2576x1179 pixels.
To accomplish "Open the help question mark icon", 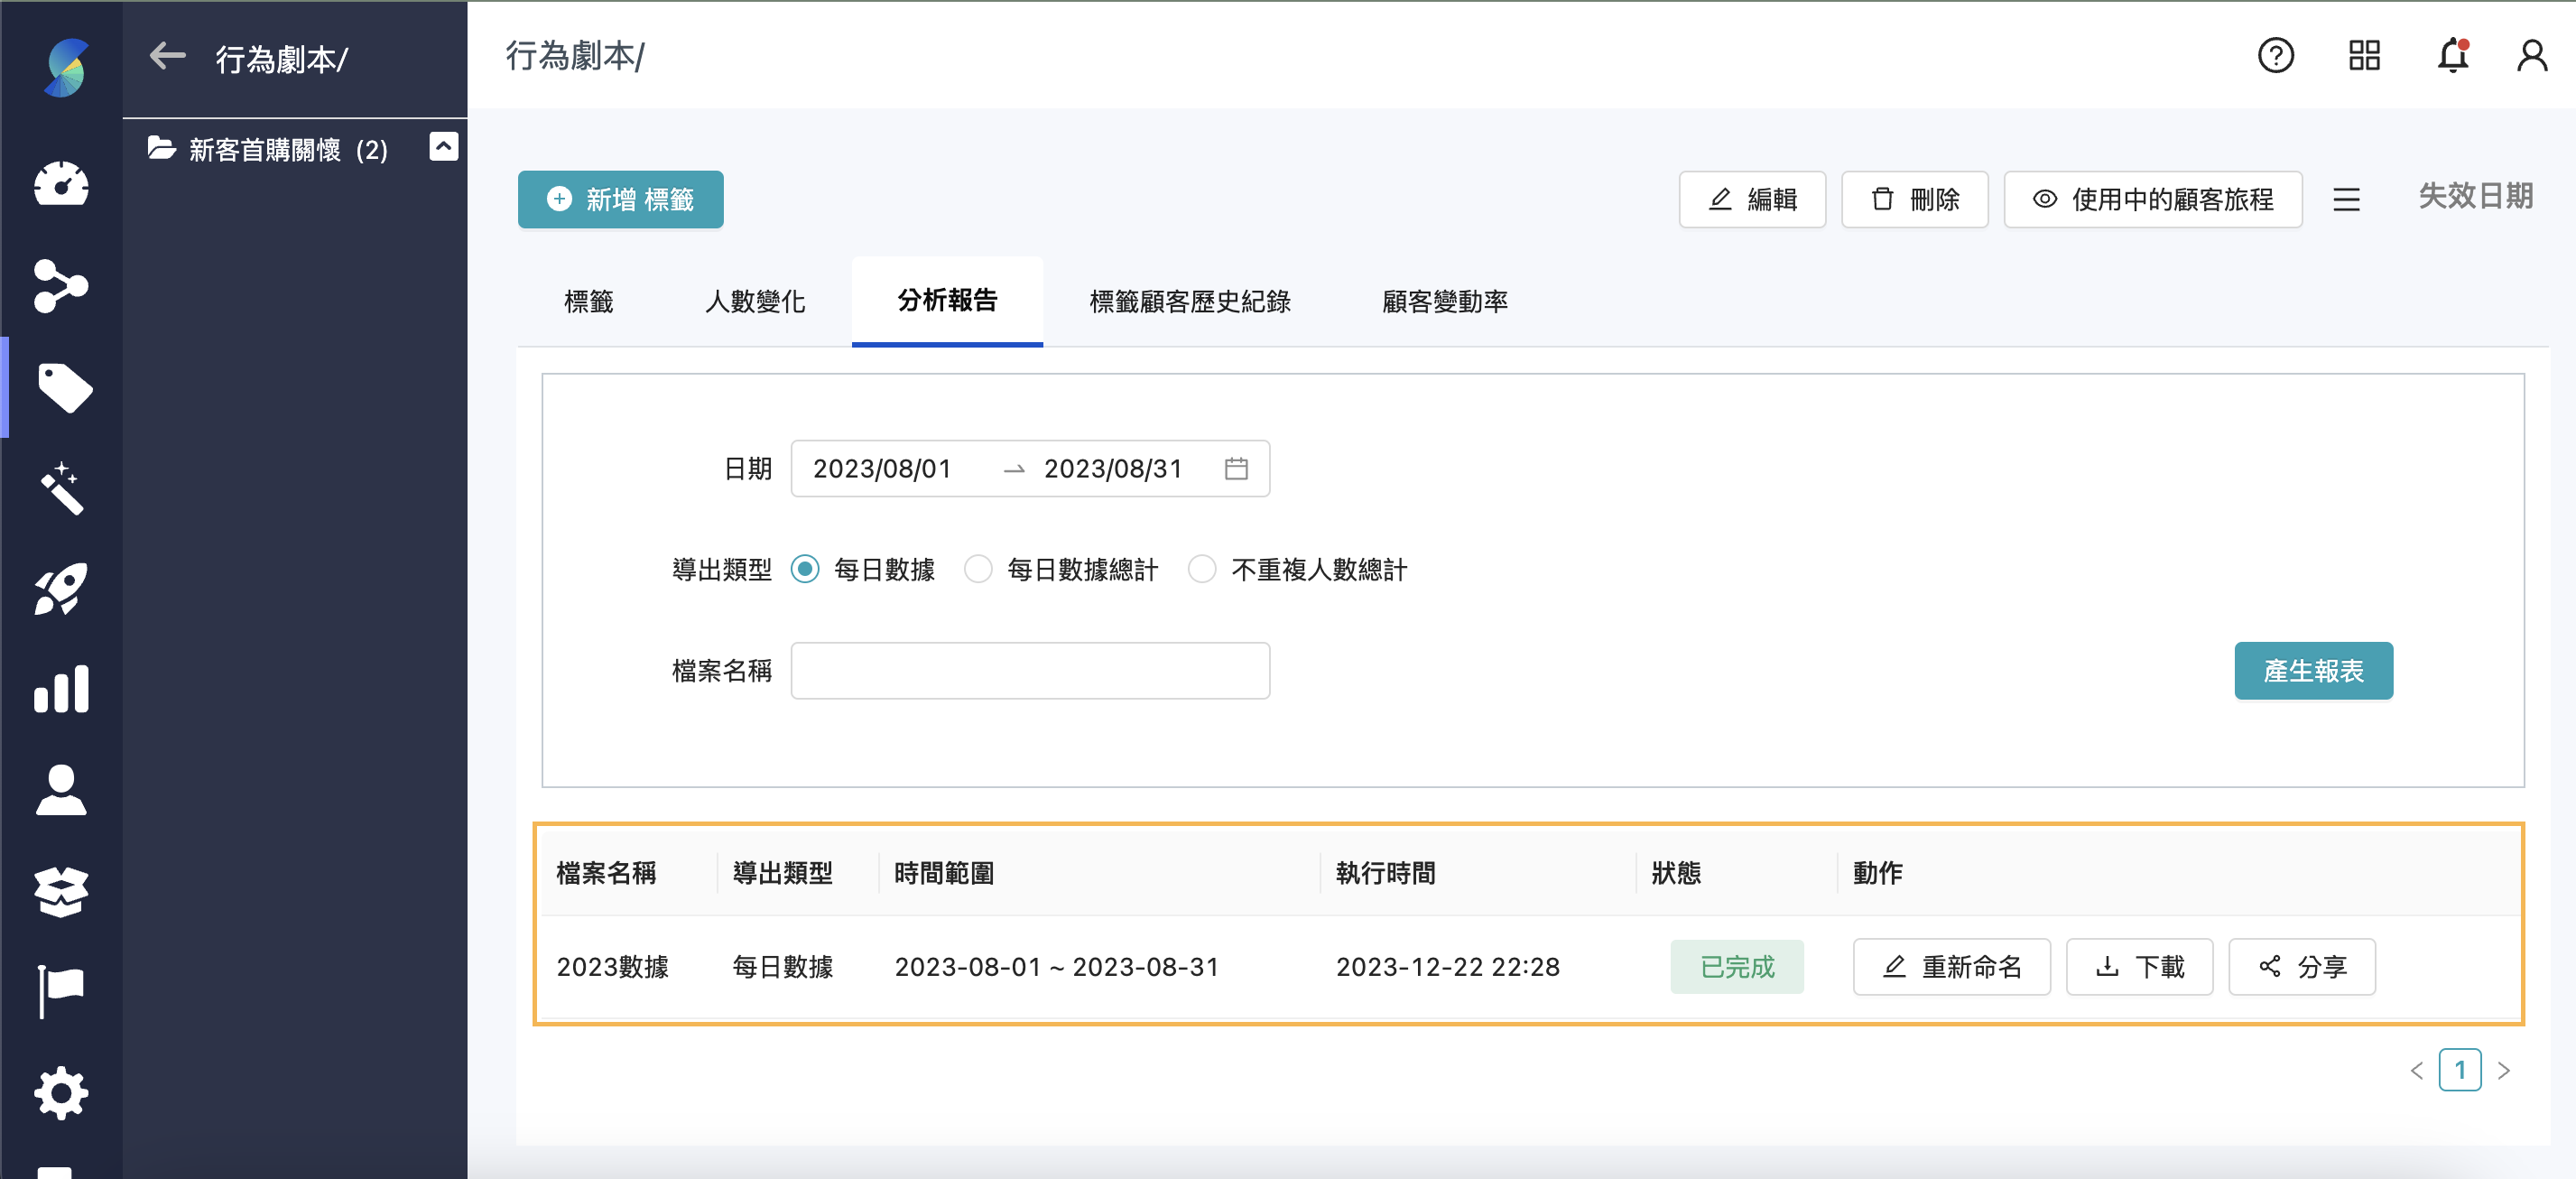I will [2276, 56].
